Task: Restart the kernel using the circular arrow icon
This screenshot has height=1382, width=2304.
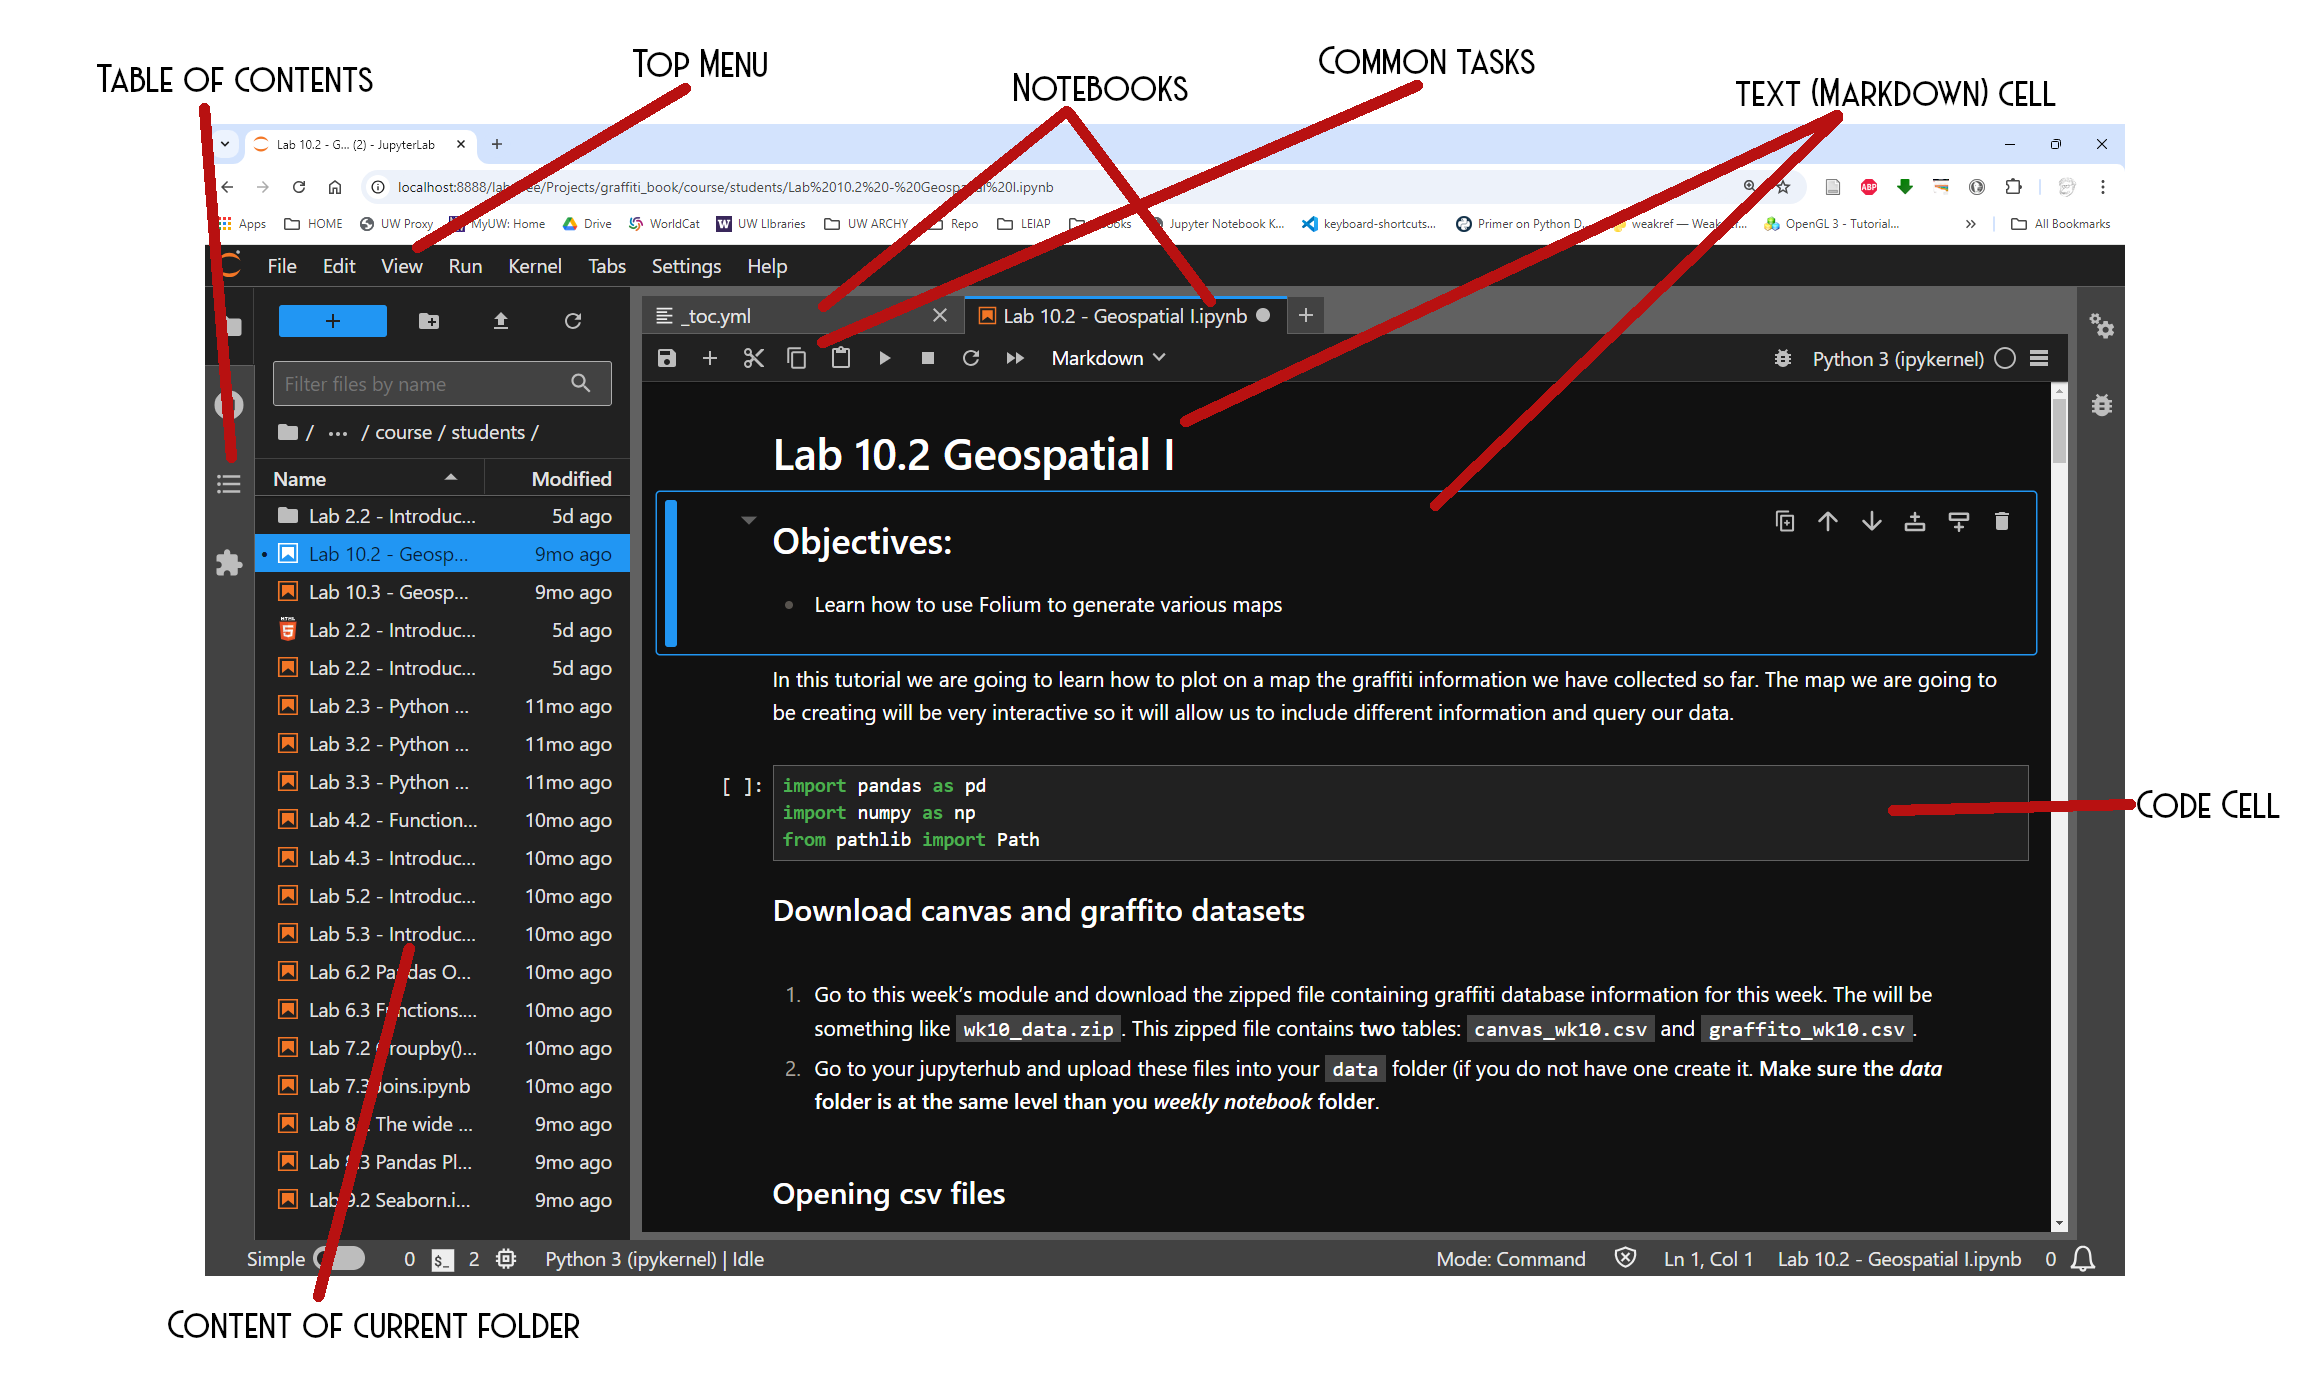Action: 970,358
